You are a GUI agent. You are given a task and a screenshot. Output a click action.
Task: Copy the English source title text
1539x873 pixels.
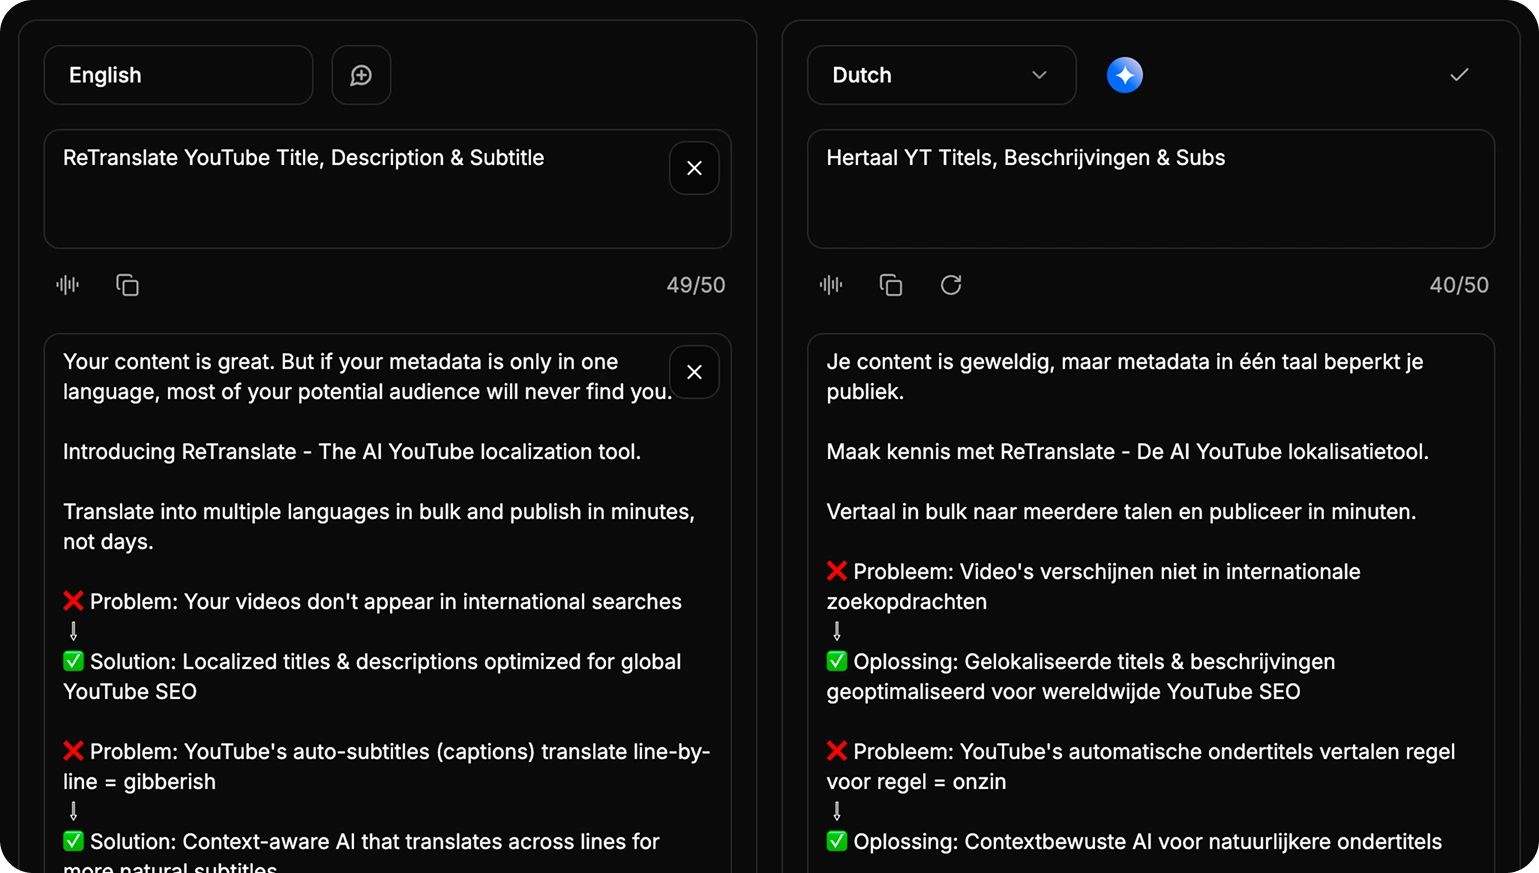pos(127,285)
